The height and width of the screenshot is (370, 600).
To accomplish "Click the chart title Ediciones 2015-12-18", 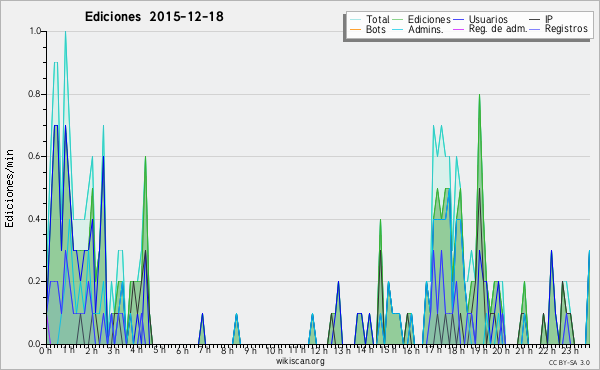I will [x=154, y=17].
